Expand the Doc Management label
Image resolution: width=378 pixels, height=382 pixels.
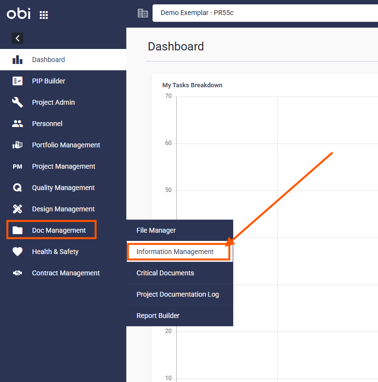pyautogui.click(x=59, y=230)
